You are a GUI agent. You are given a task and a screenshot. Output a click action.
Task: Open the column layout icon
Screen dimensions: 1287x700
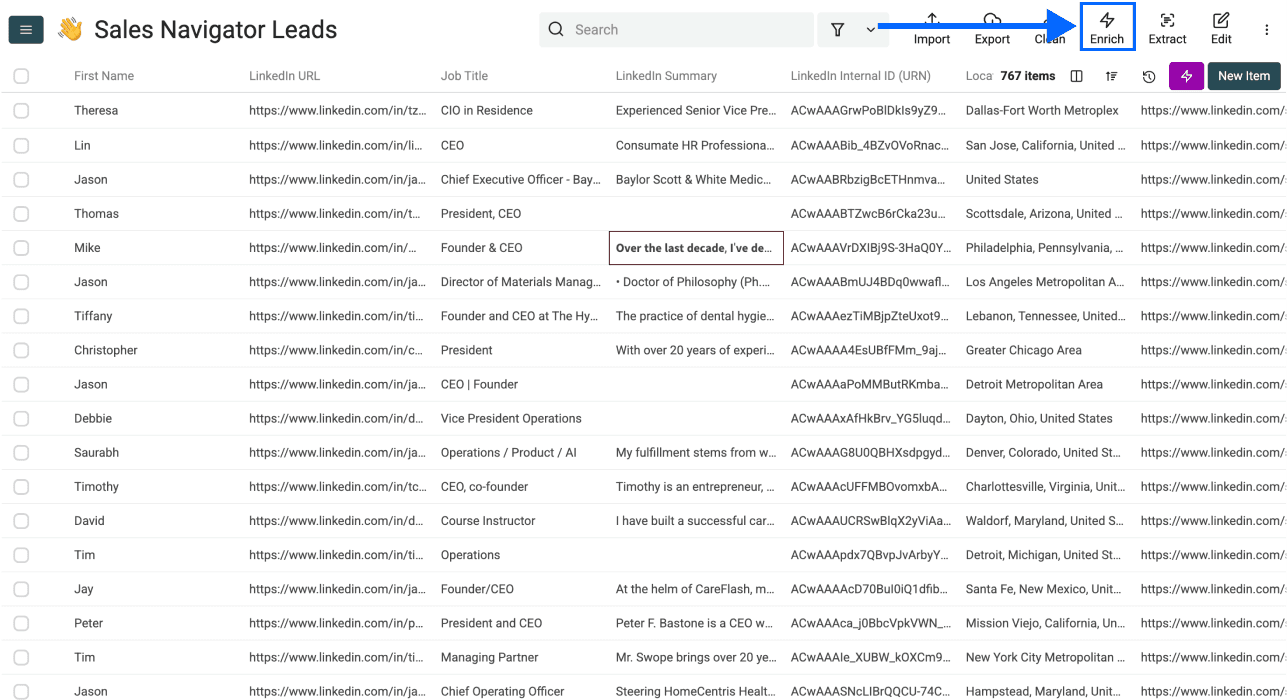(x=1076, y=76)
